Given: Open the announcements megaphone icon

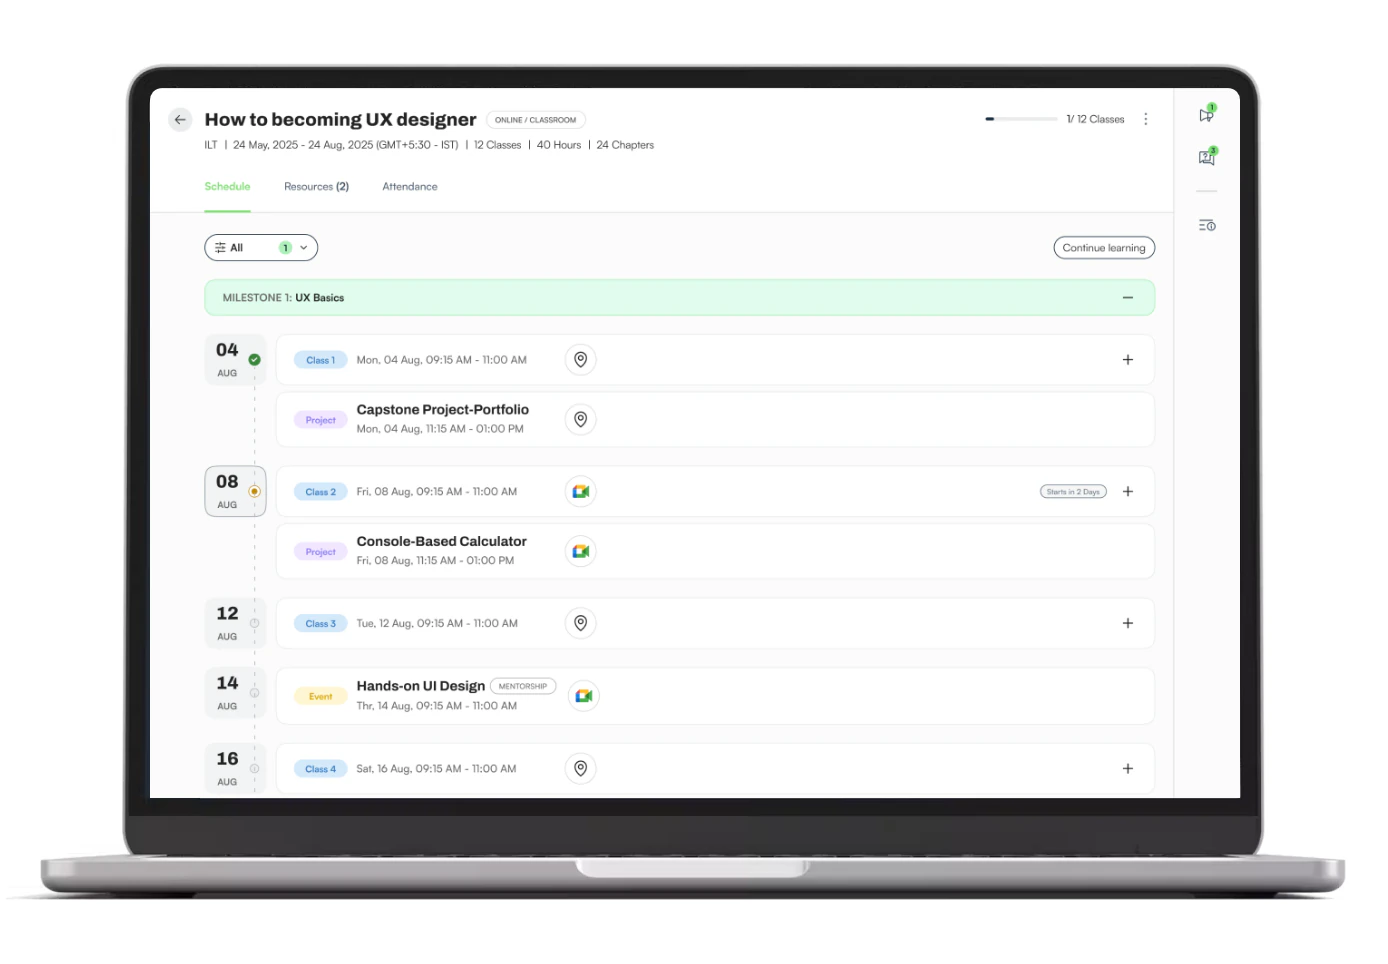Looking at the screenshot, I should click(x=1207, y=115).
